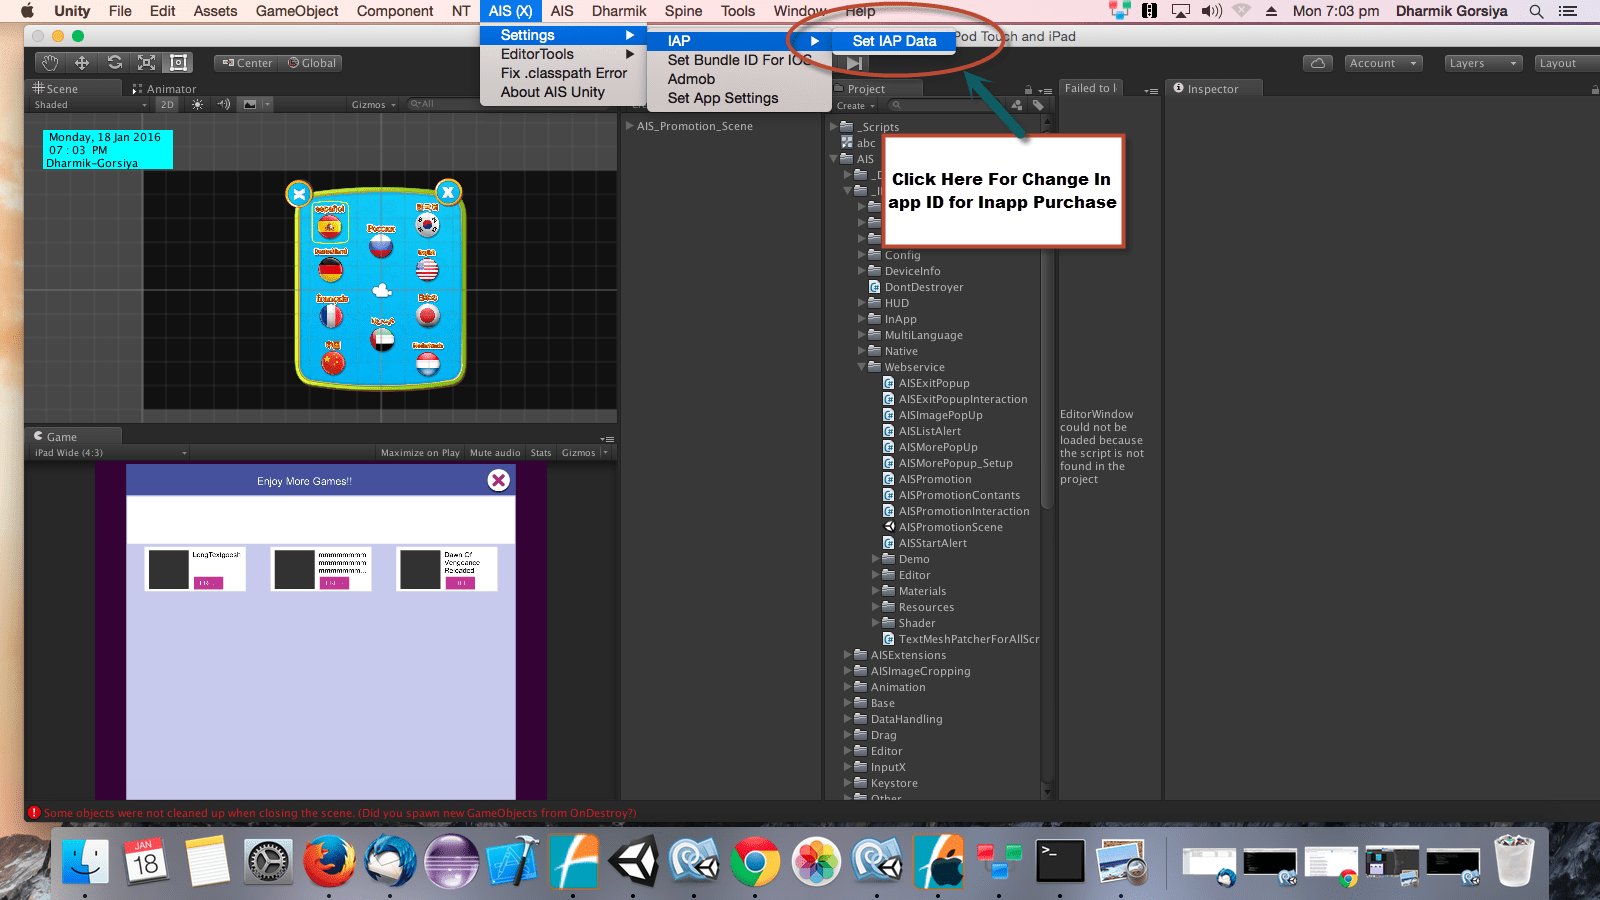Toggle Mute audio in Game view
The width and height of the screenshot is (1600, 900).
coord(495,453)
